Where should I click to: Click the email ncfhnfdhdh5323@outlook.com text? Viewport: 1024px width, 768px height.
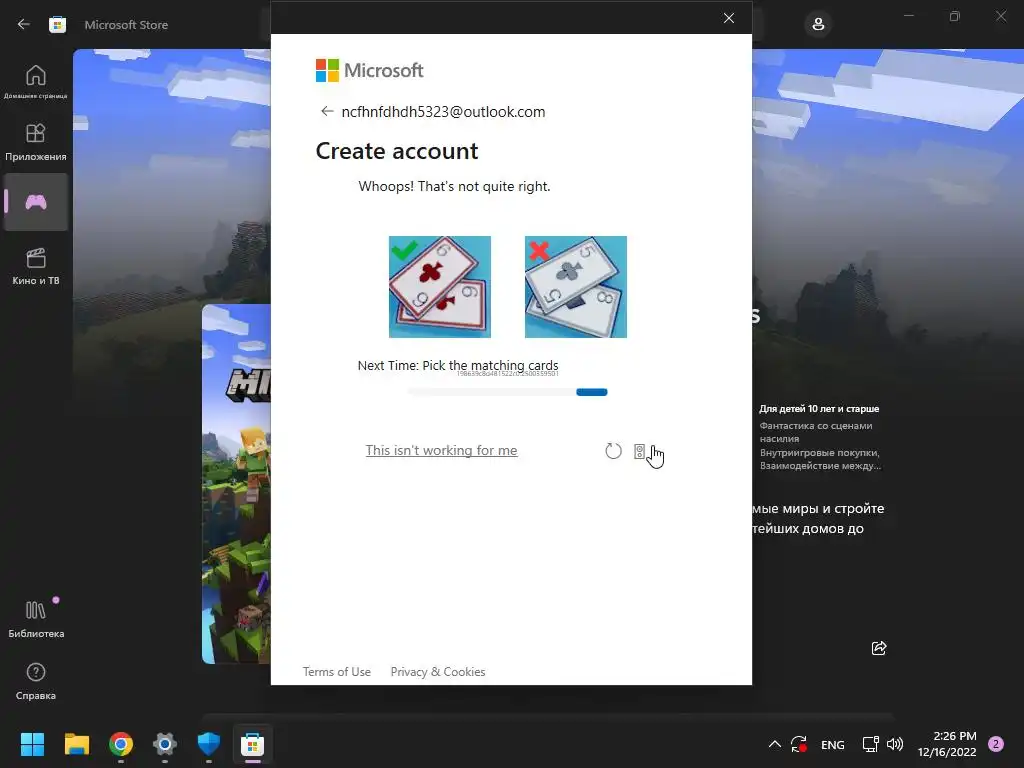tap(443, 112)
